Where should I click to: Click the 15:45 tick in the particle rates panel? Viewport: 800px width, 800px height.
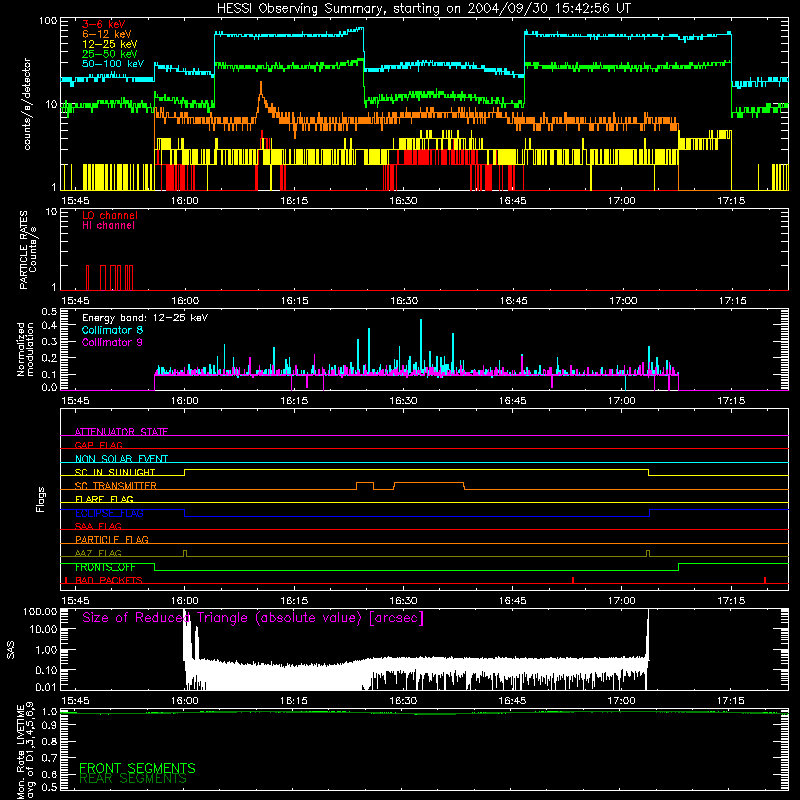coord(76,301)
